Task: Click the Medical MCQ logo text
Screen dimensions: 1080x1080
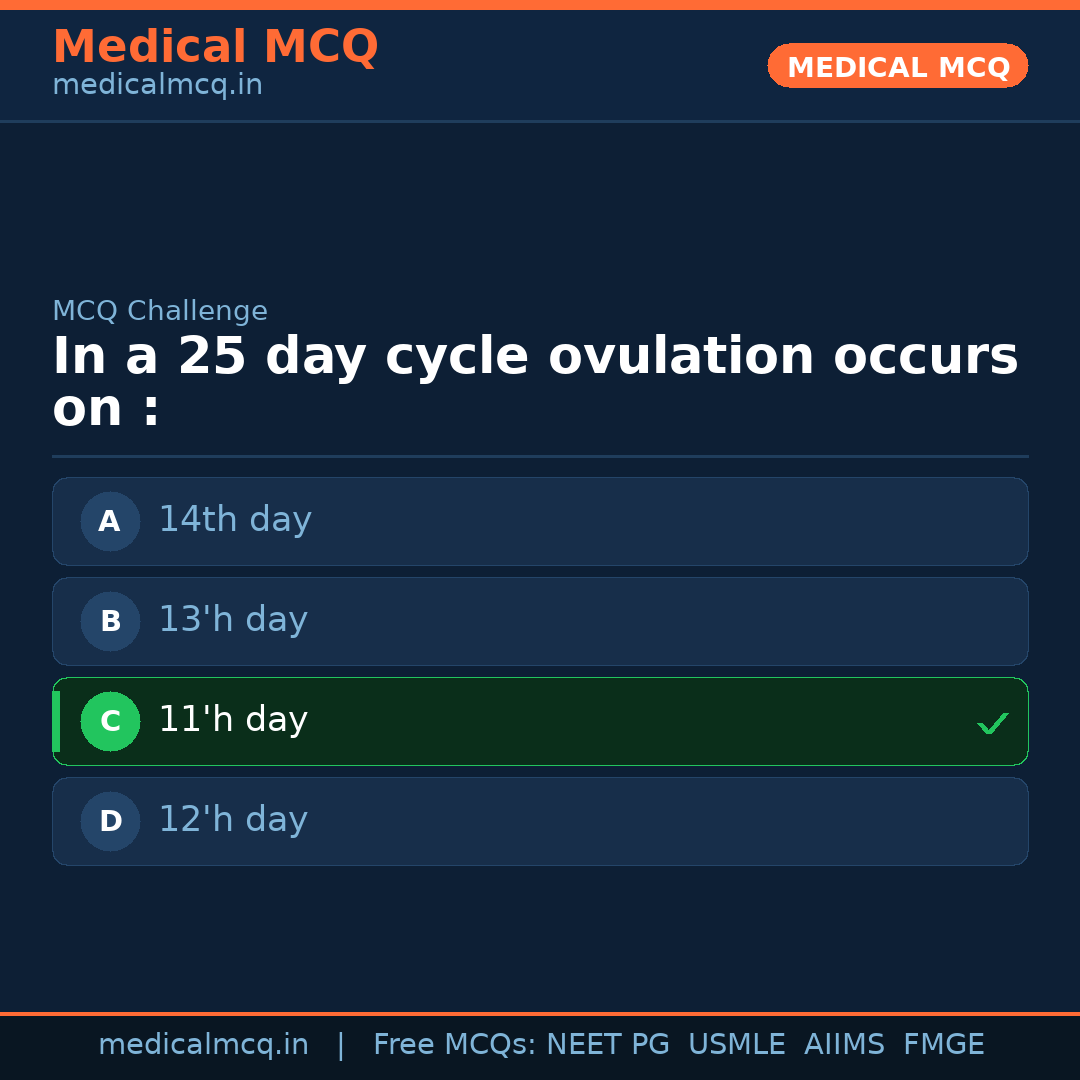Action: (215, 46)
